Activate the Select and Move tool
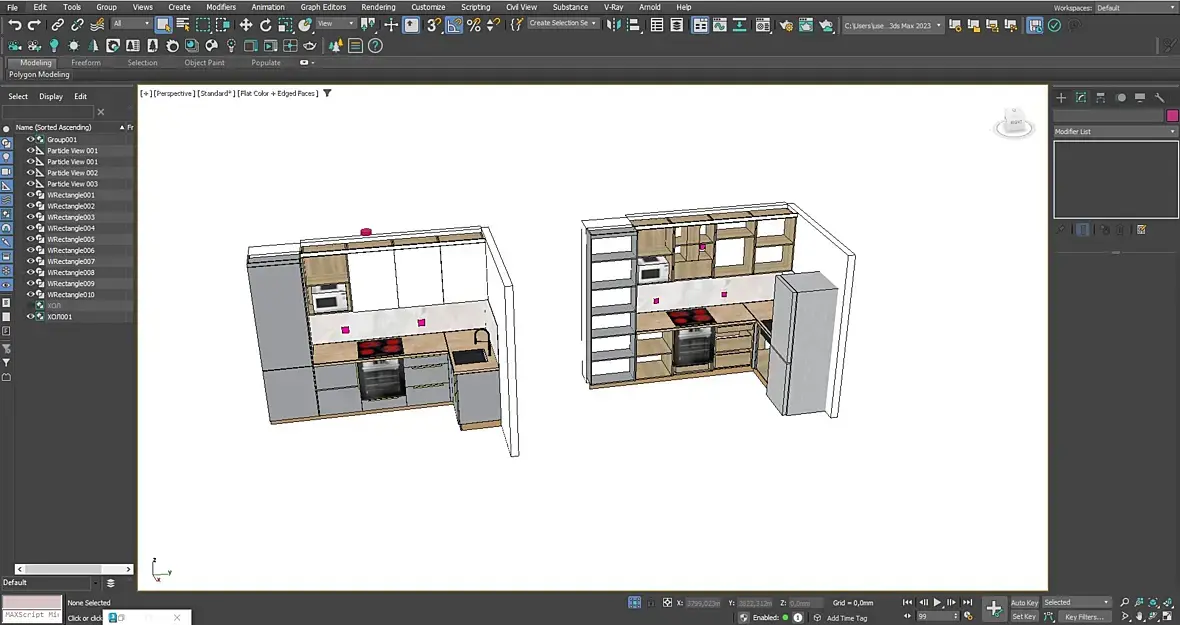1180x625 pixels. [x=246, y=25]
